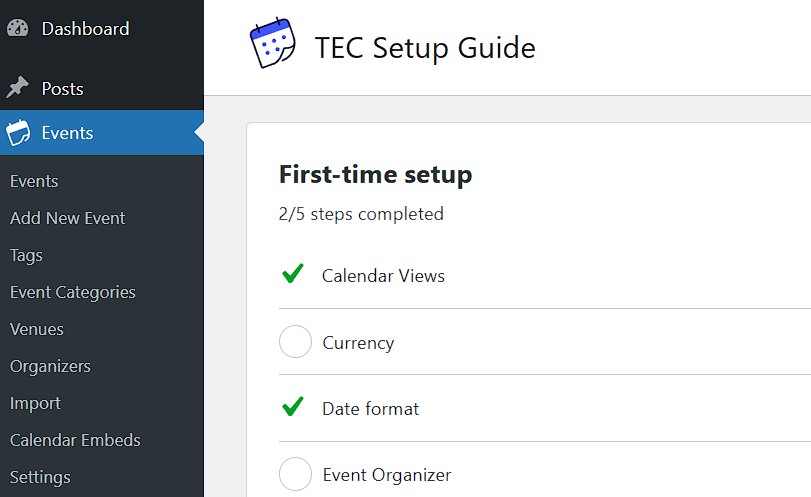The height and width of the screenshot is (497, 811).
Task: Open Event Categories page
Action: click(x=73, y=292)
